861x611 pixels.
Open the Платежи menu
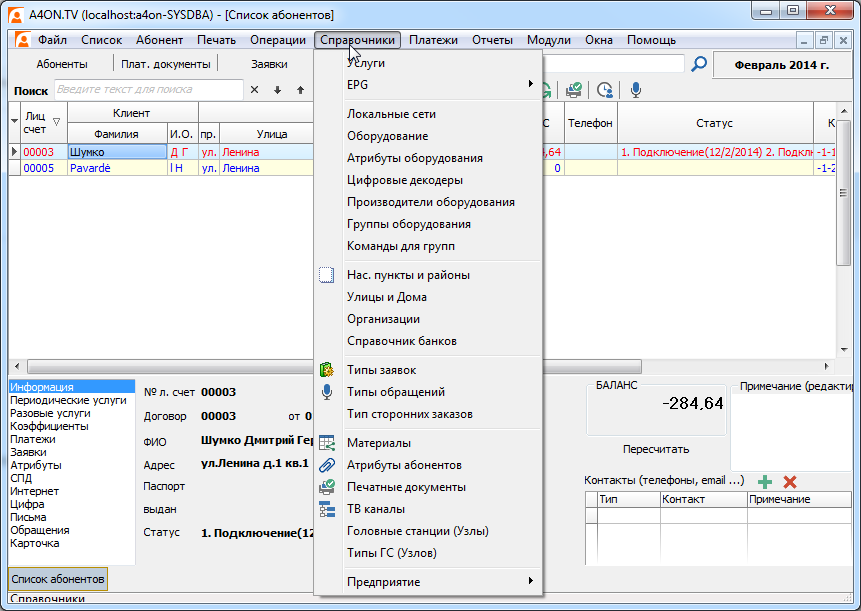coord(433,40)
